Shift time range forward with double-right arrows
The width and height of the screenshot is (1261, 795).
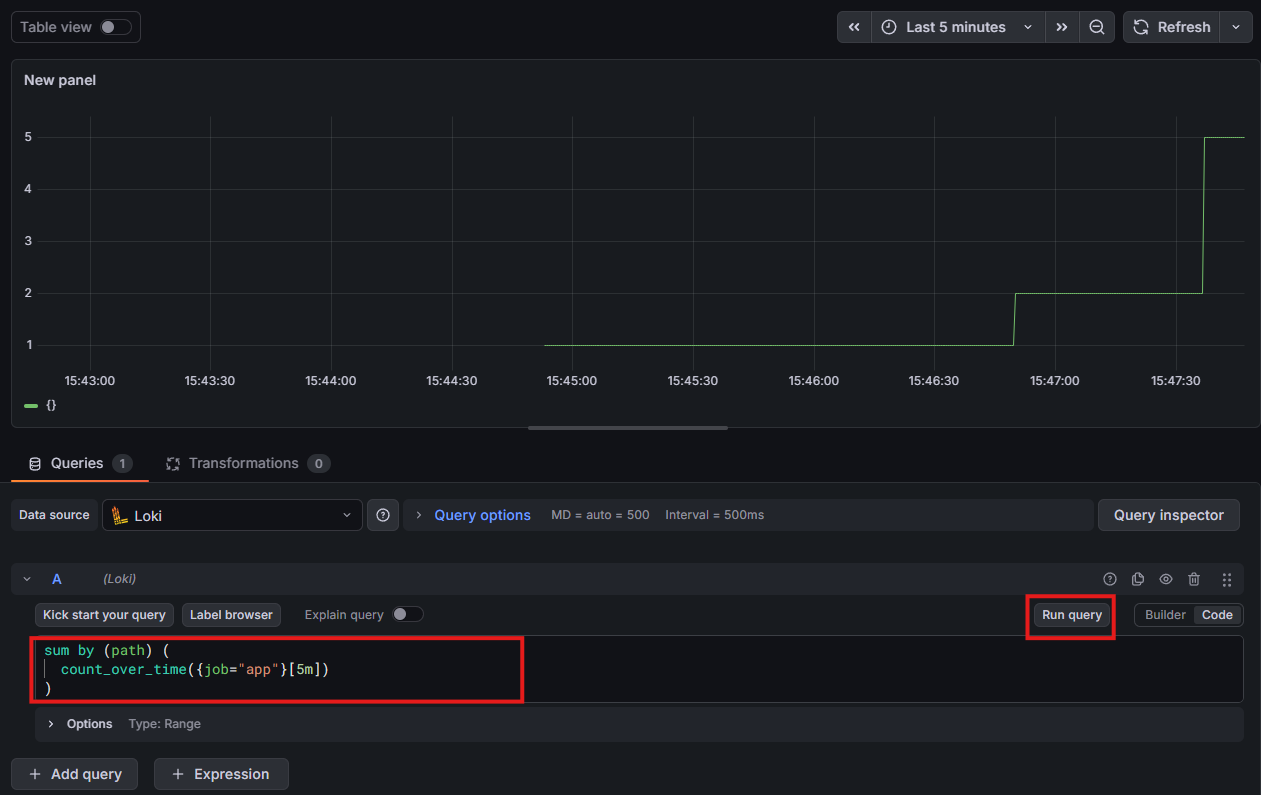tap(1062, 27)
